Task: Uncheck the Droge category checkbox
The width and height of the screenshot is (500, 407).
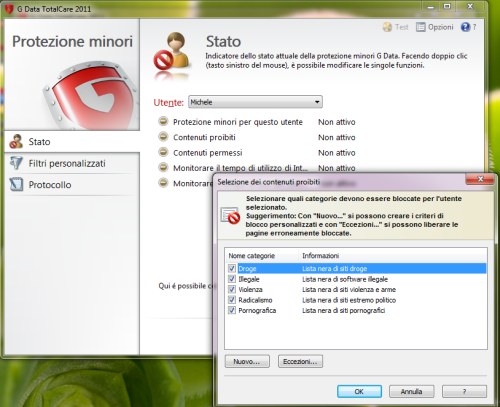Action: [x=232, y=268]
